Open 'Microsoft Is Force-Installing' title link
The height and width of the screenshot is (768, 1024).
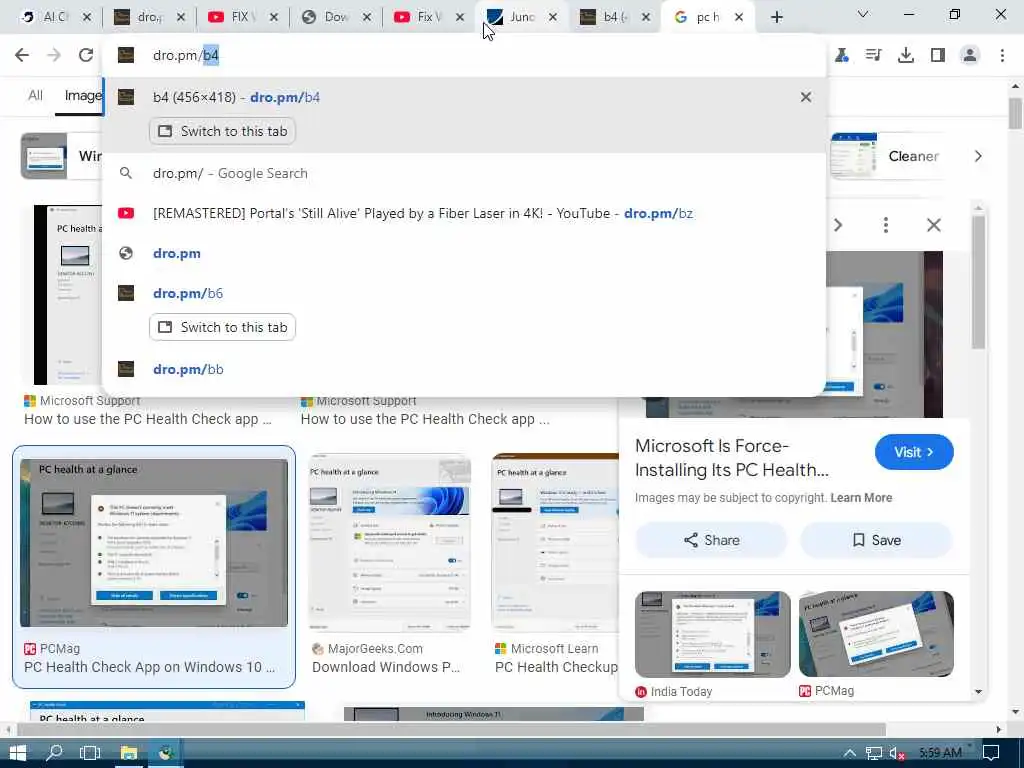[x=731, y=458]
